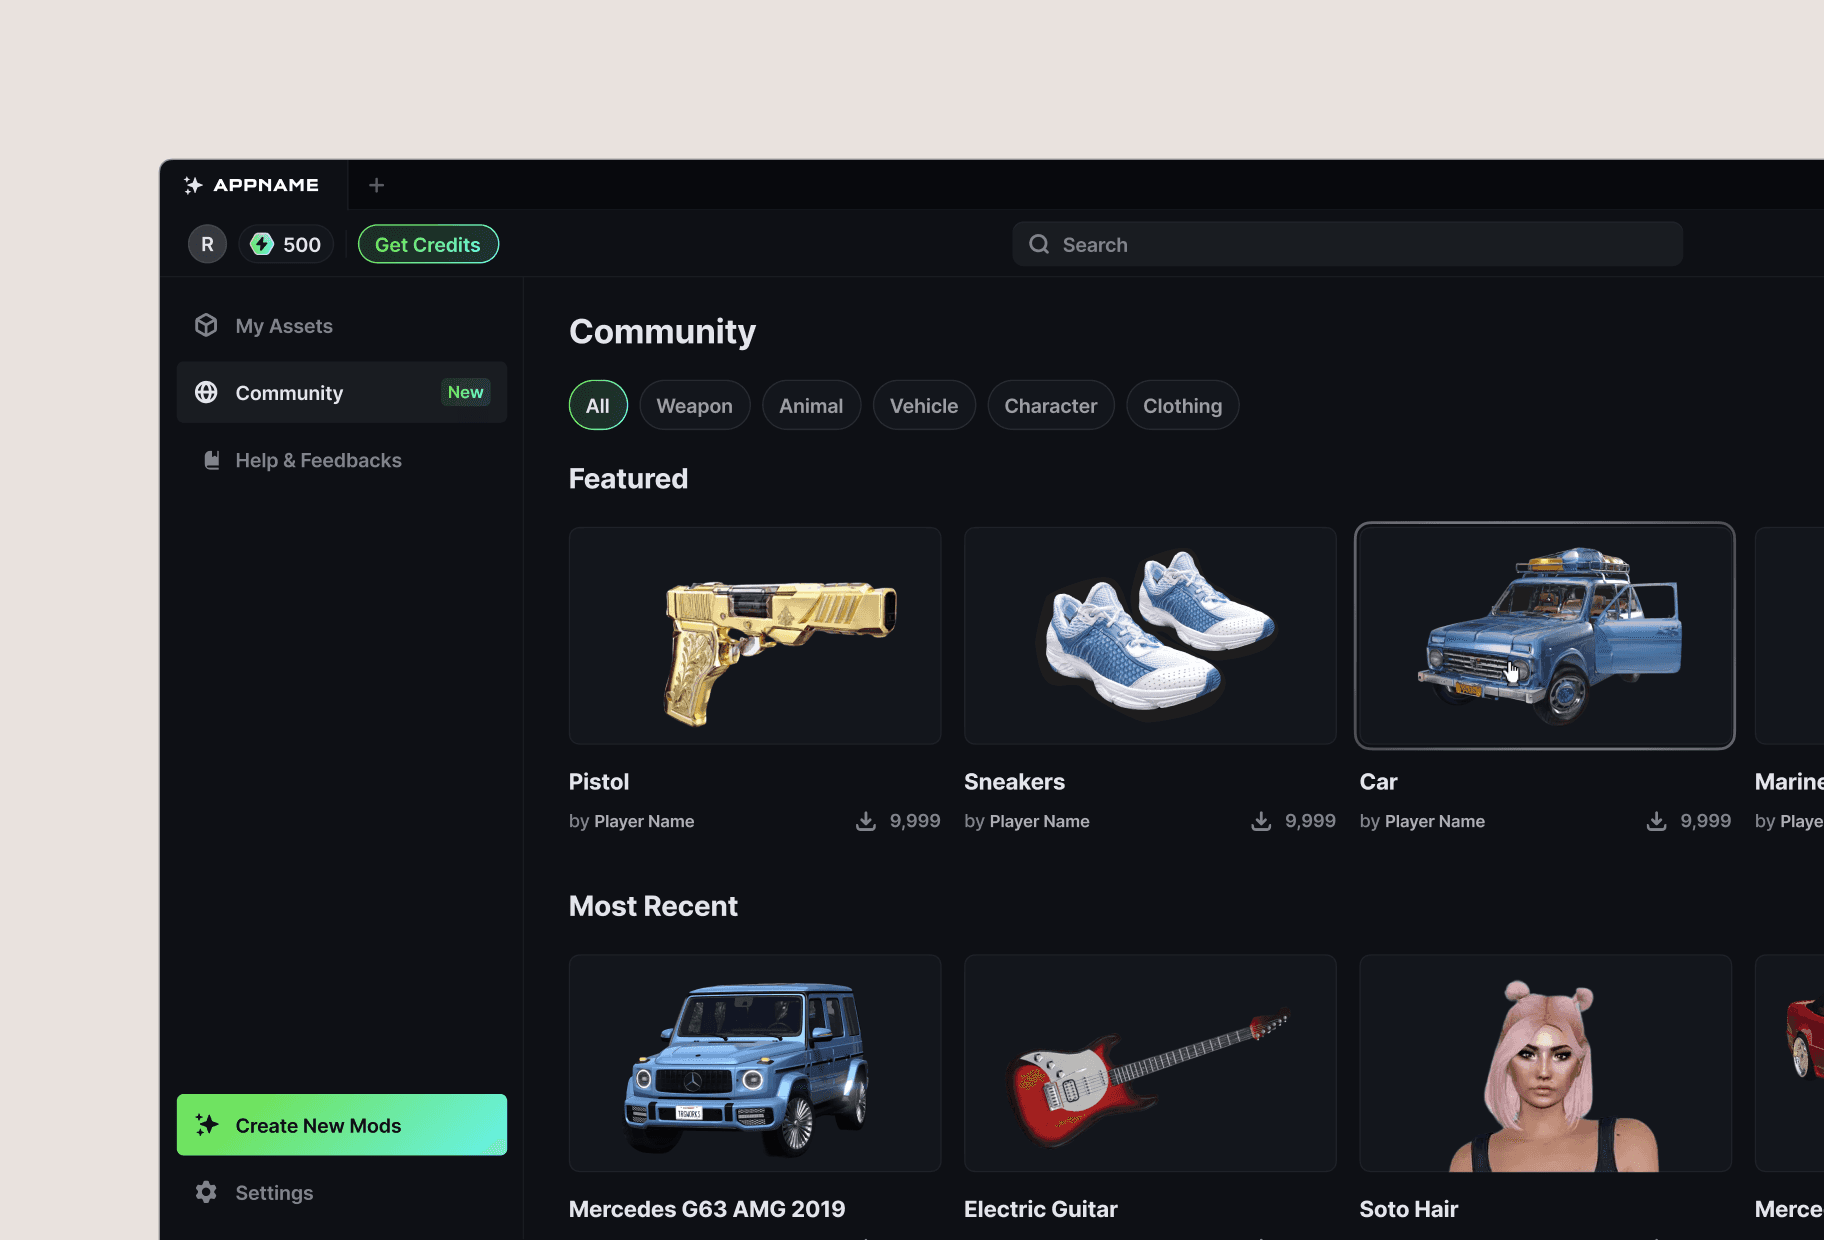
Task: Open the blue Car thumbnail
Action: pyautogui.click(x=1545, y=636)
